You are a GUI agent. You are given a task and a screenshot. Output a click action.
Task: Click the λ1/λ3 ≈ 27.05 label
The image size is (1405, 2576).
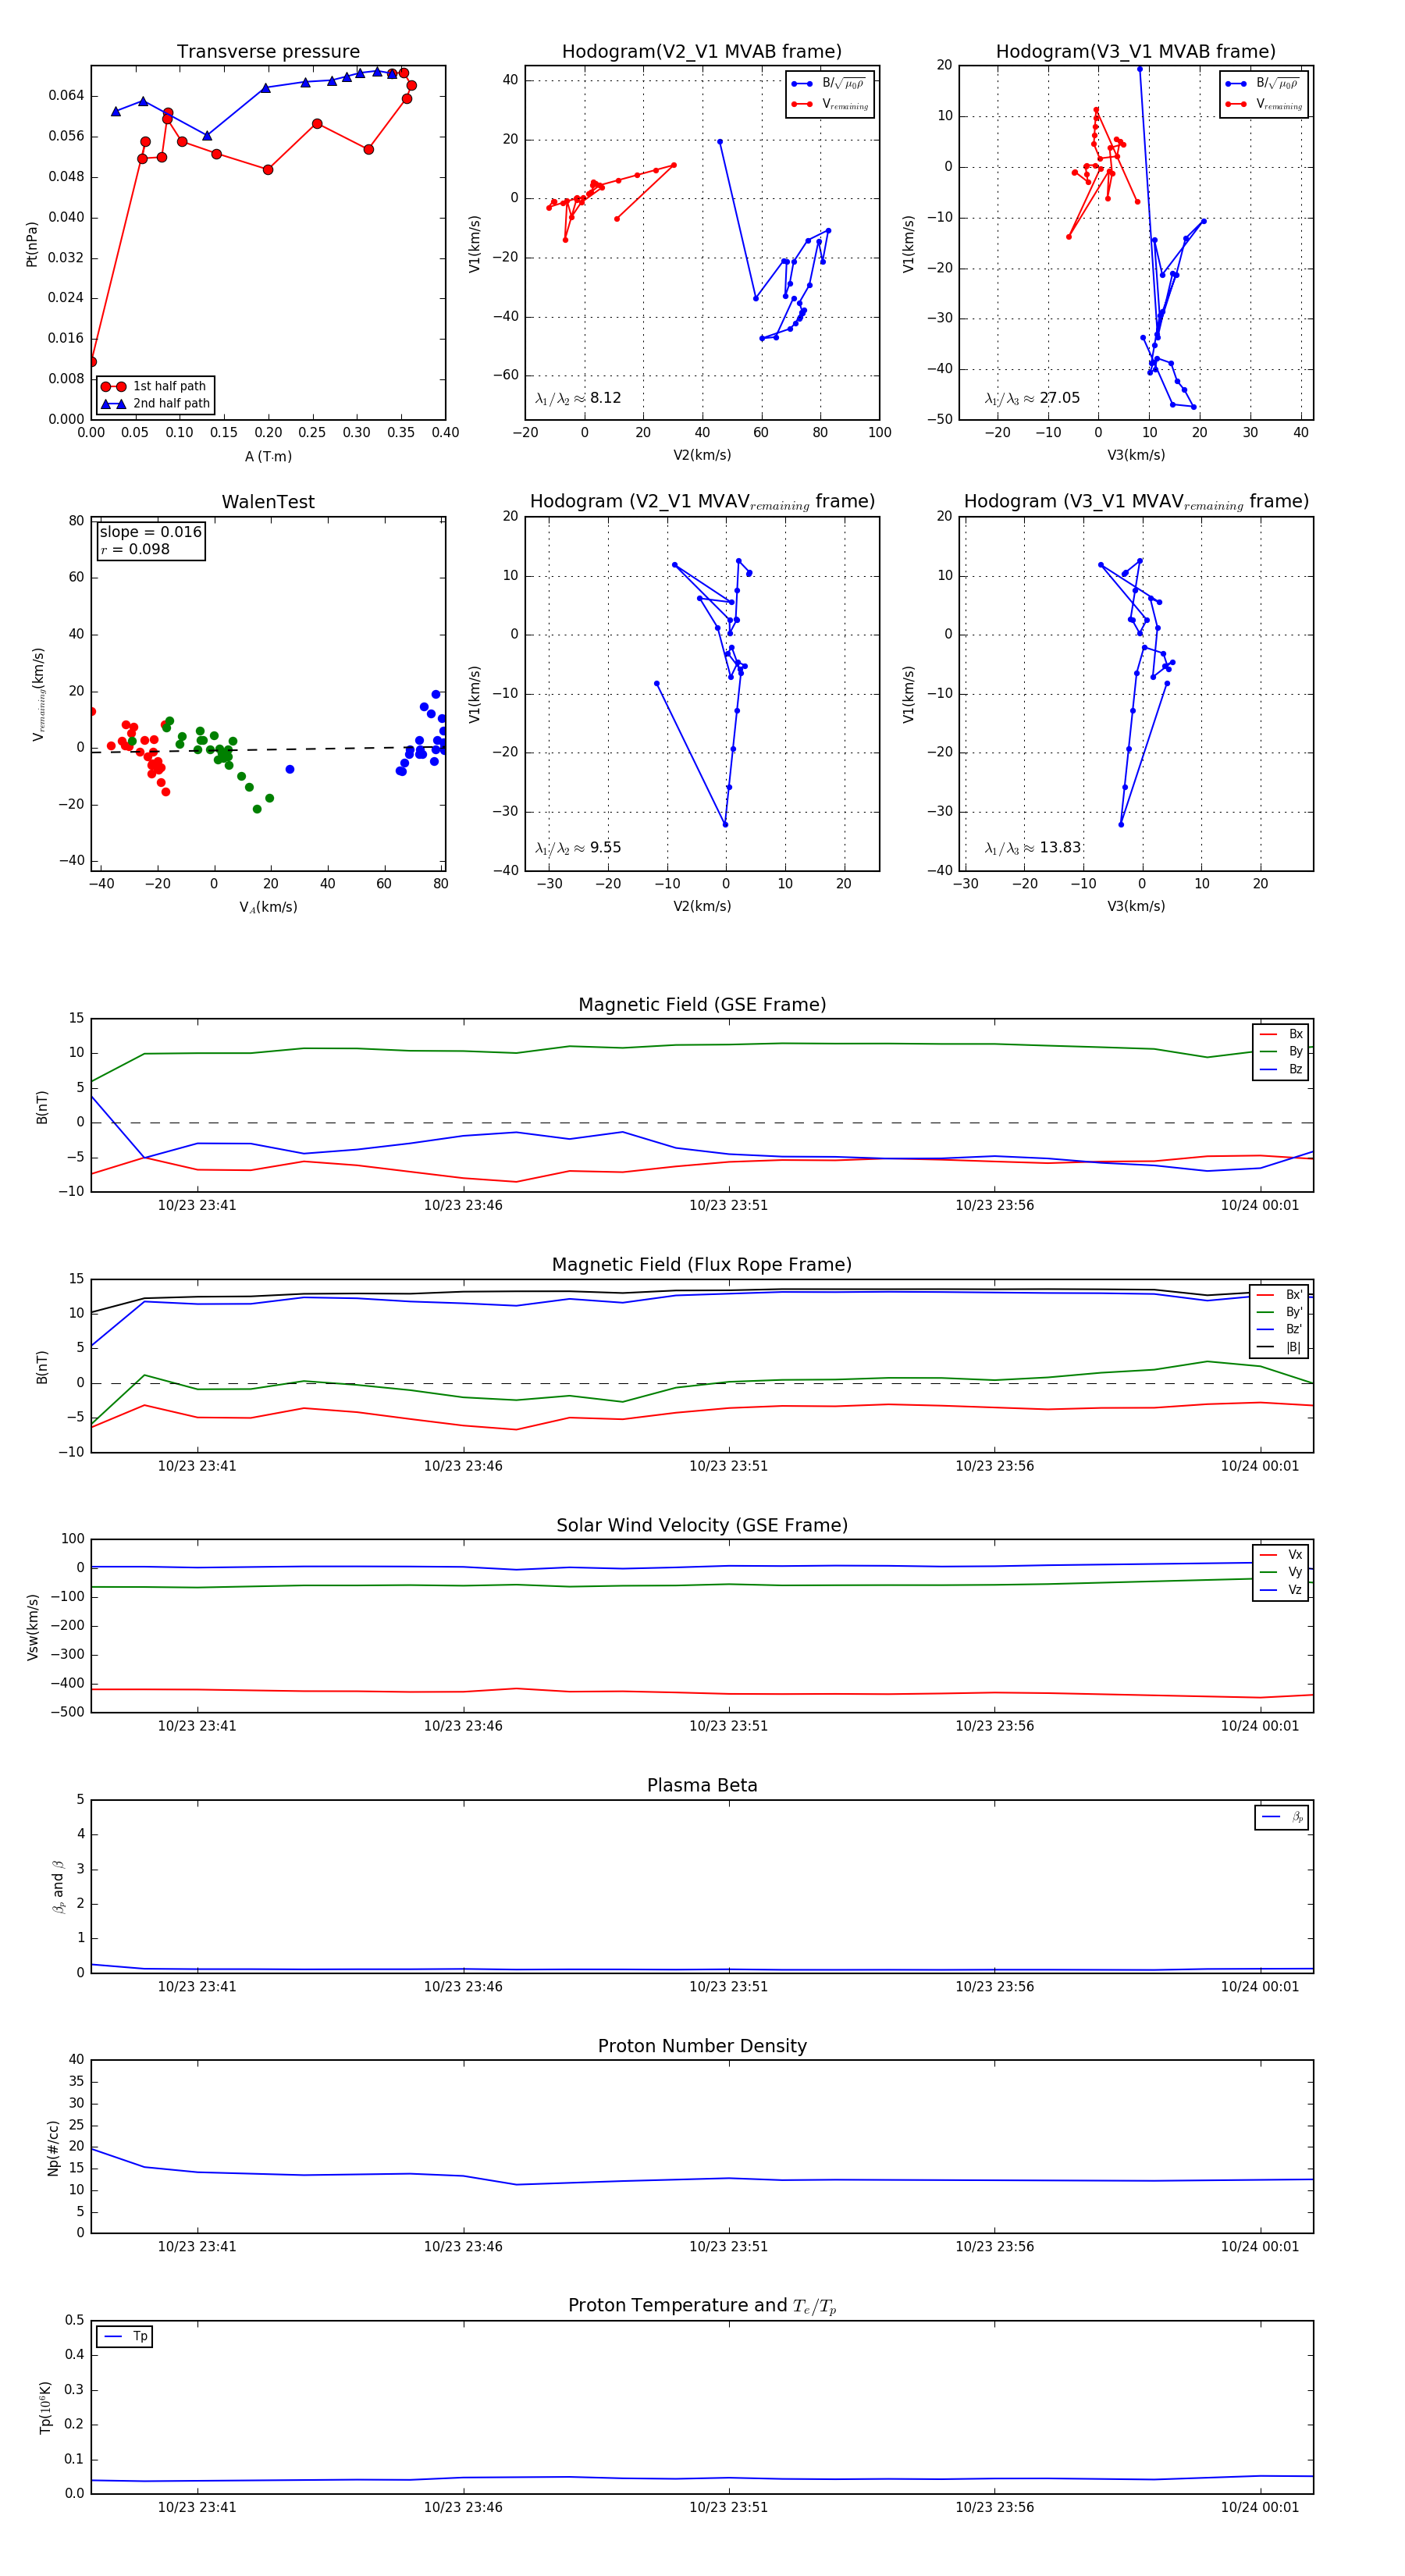[x=1032, y=398]
